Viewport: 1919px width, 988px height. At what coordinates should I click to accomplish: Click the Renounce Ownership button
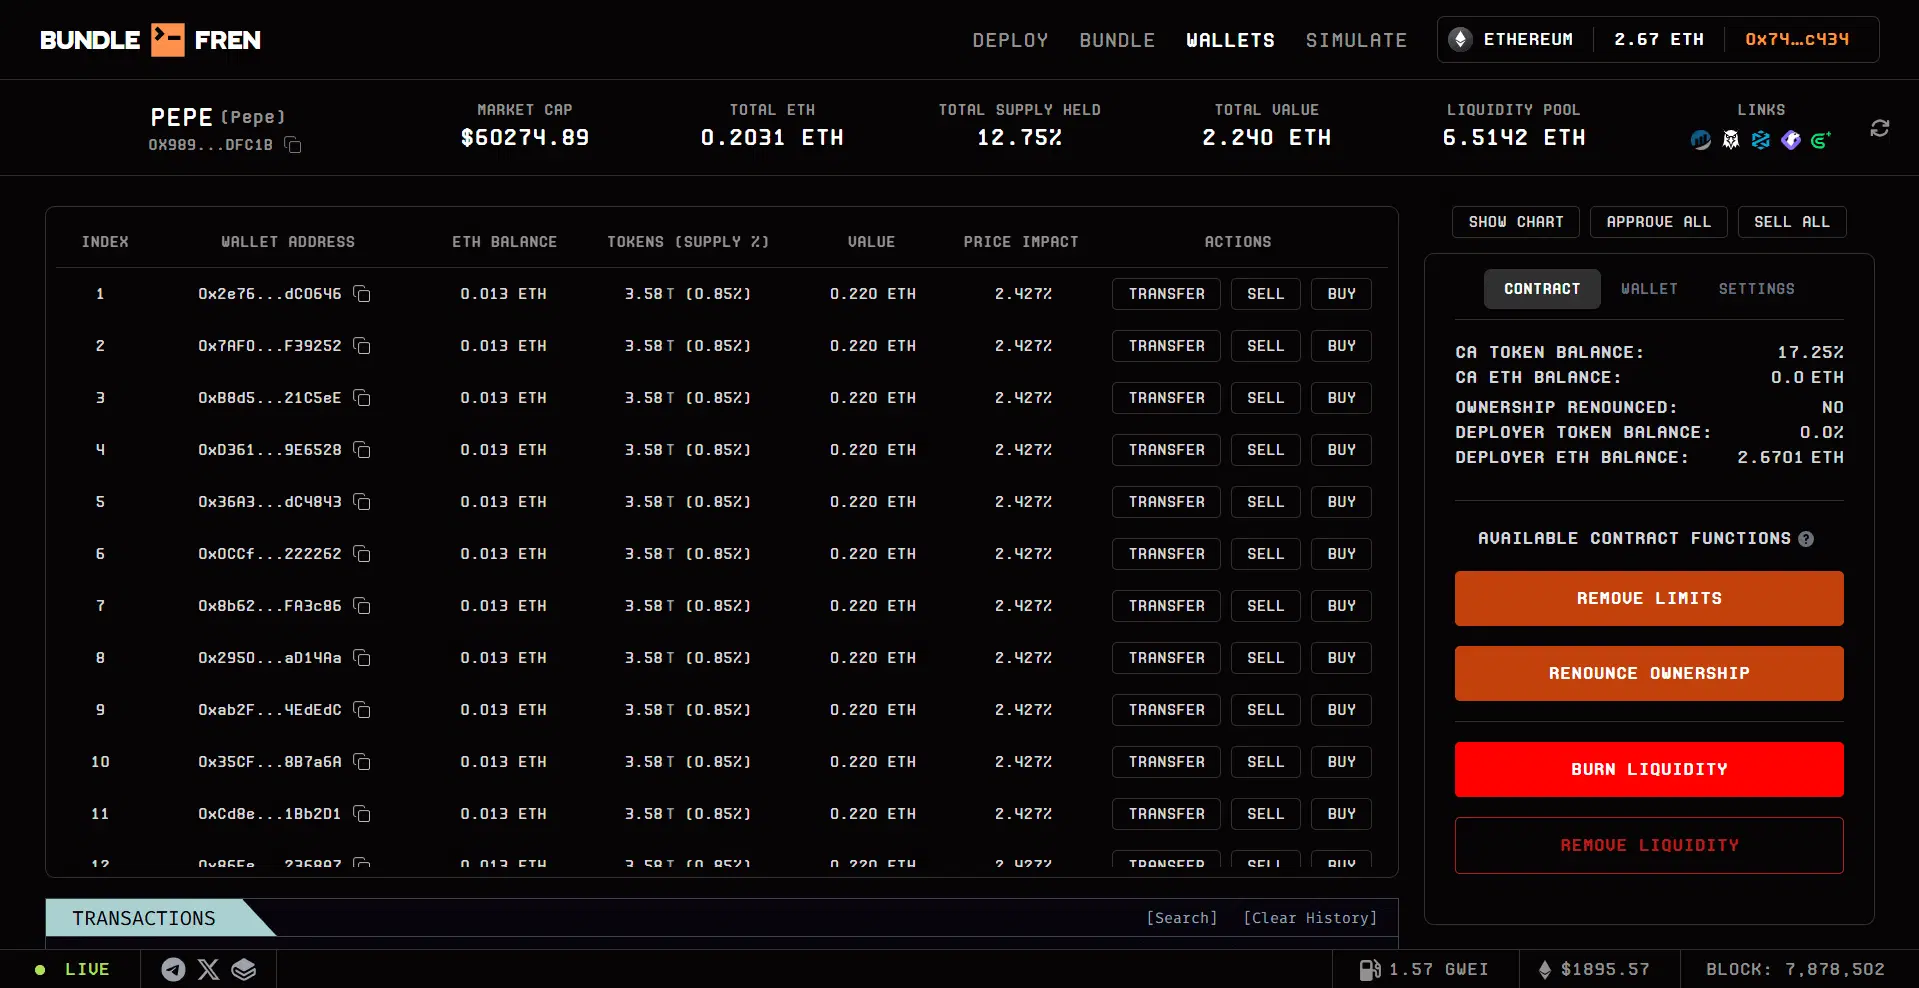click(1649, 673)
